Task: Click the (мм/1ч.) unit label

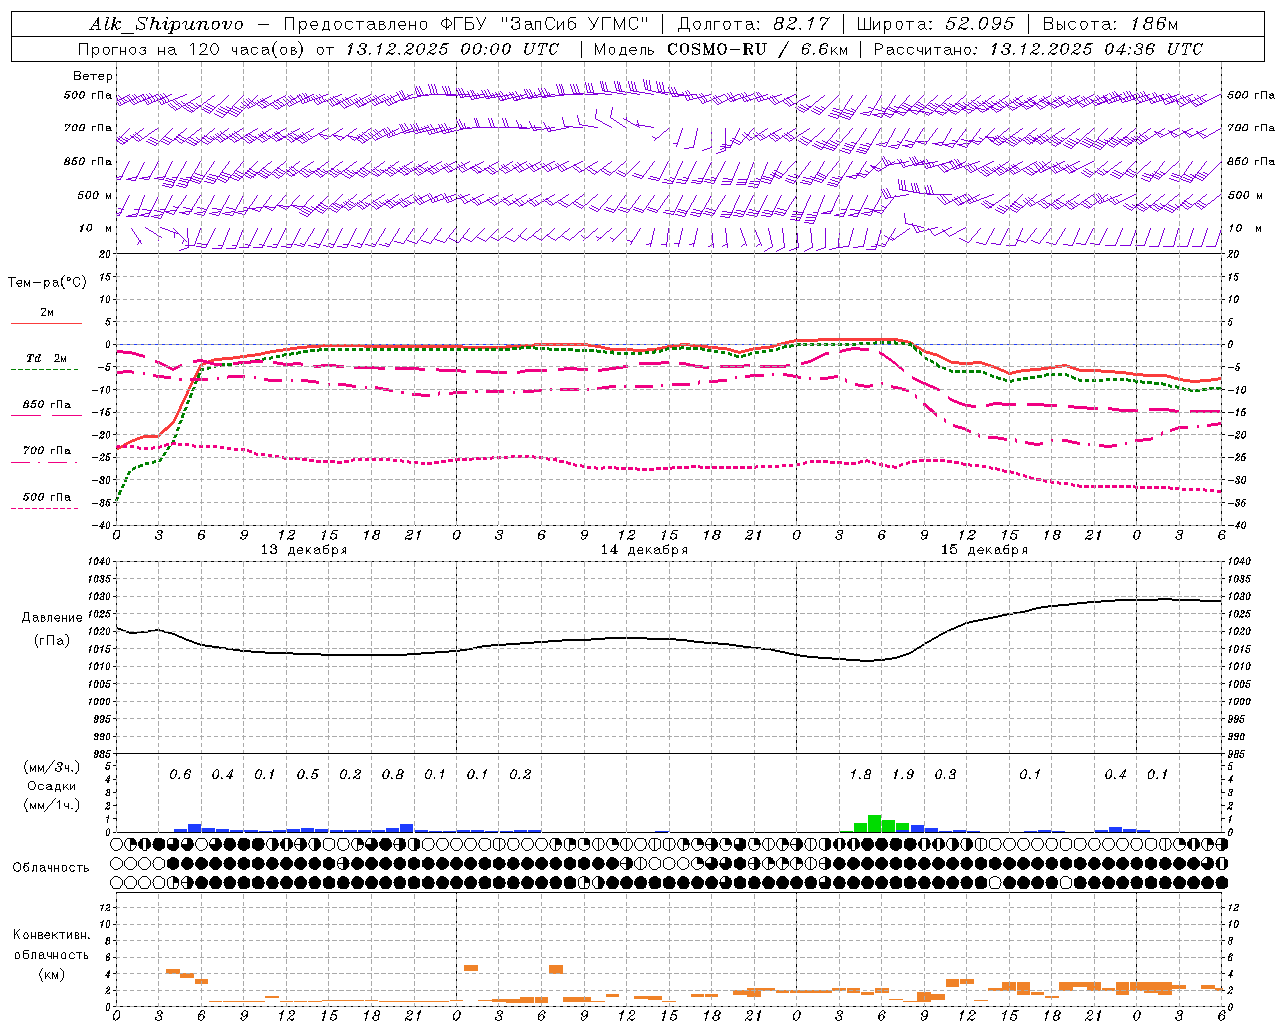Action: [x=52, y=805]
